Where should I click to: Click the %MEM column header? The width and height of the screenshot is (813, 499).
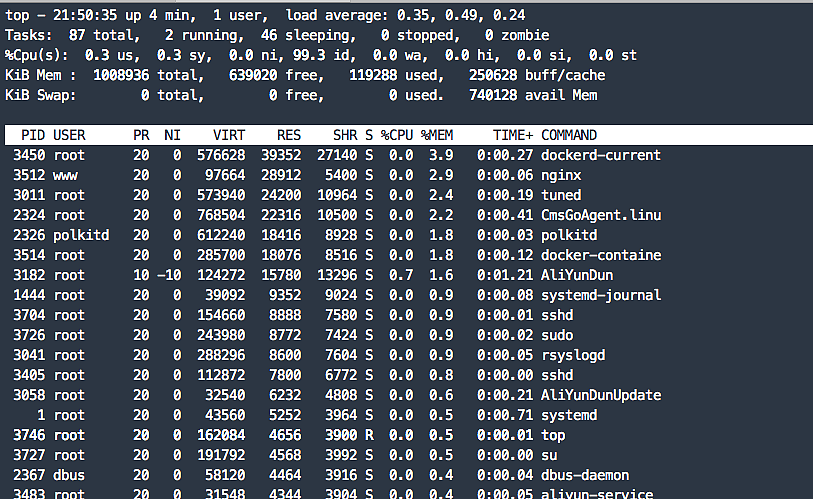(436, 135)
